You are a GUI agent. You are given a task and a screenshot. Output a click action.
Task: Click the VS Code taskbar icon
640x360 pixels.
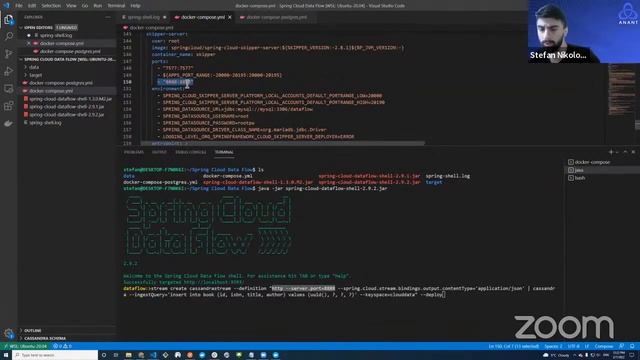[153, 355]
